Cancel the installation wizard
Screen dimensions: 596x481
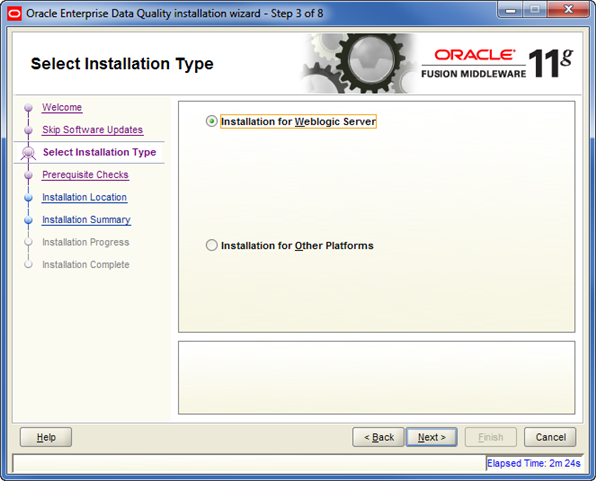pyautogui.click(x=550, y=437)
